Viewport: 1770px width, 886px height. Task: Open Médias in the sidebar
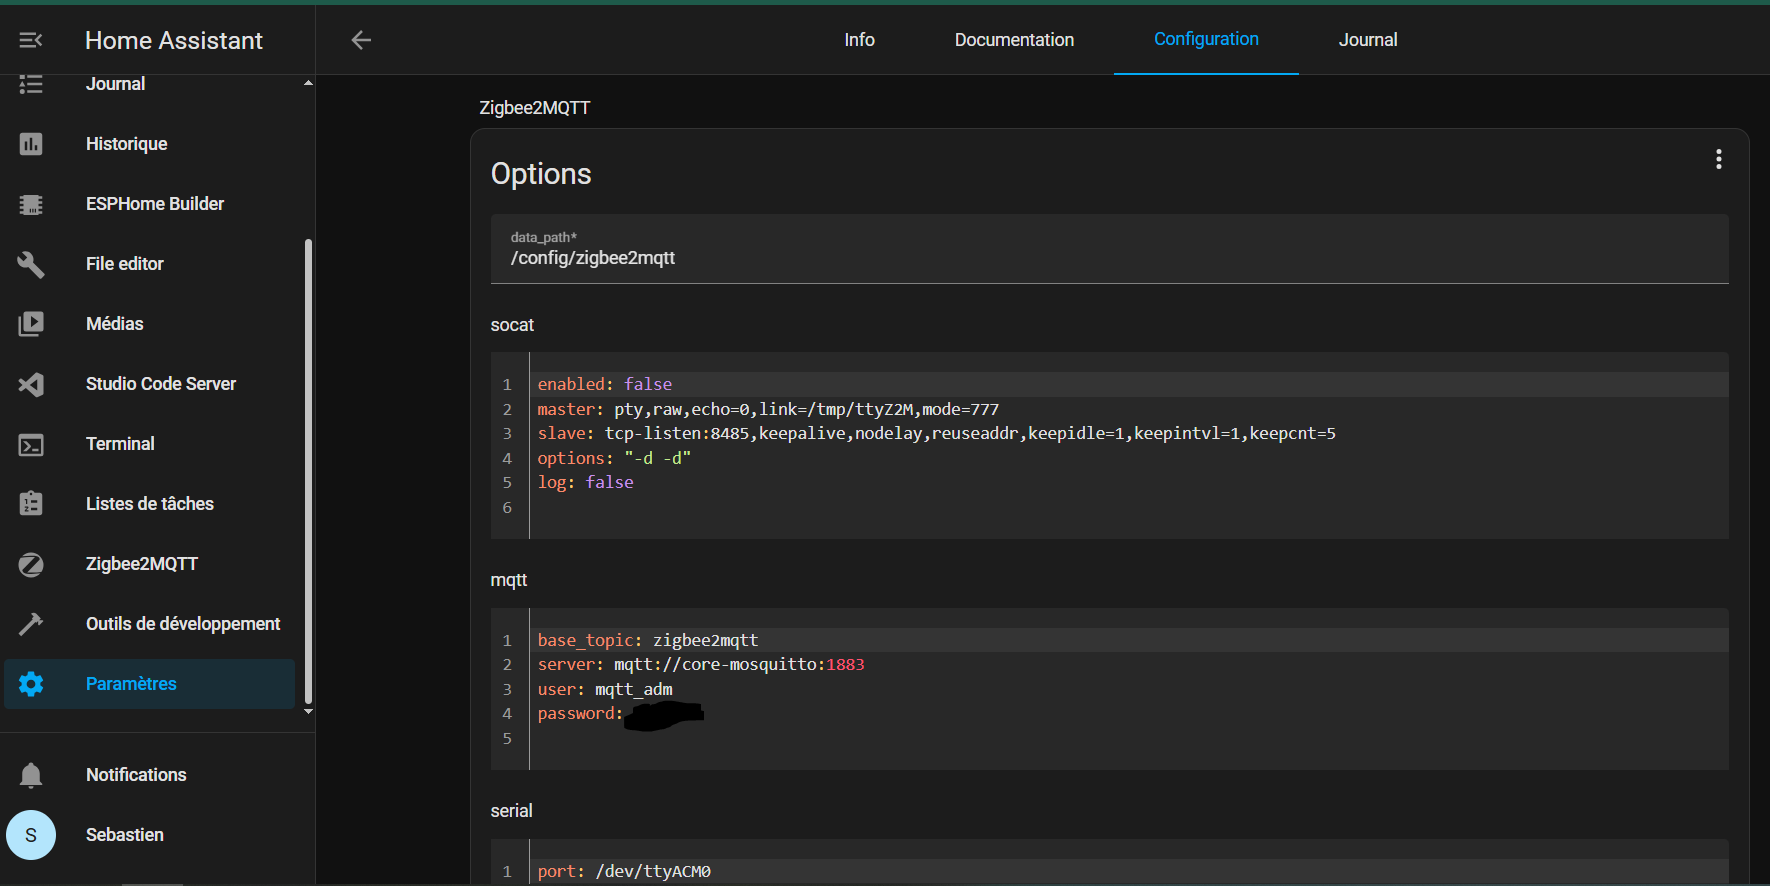point(150,324)
